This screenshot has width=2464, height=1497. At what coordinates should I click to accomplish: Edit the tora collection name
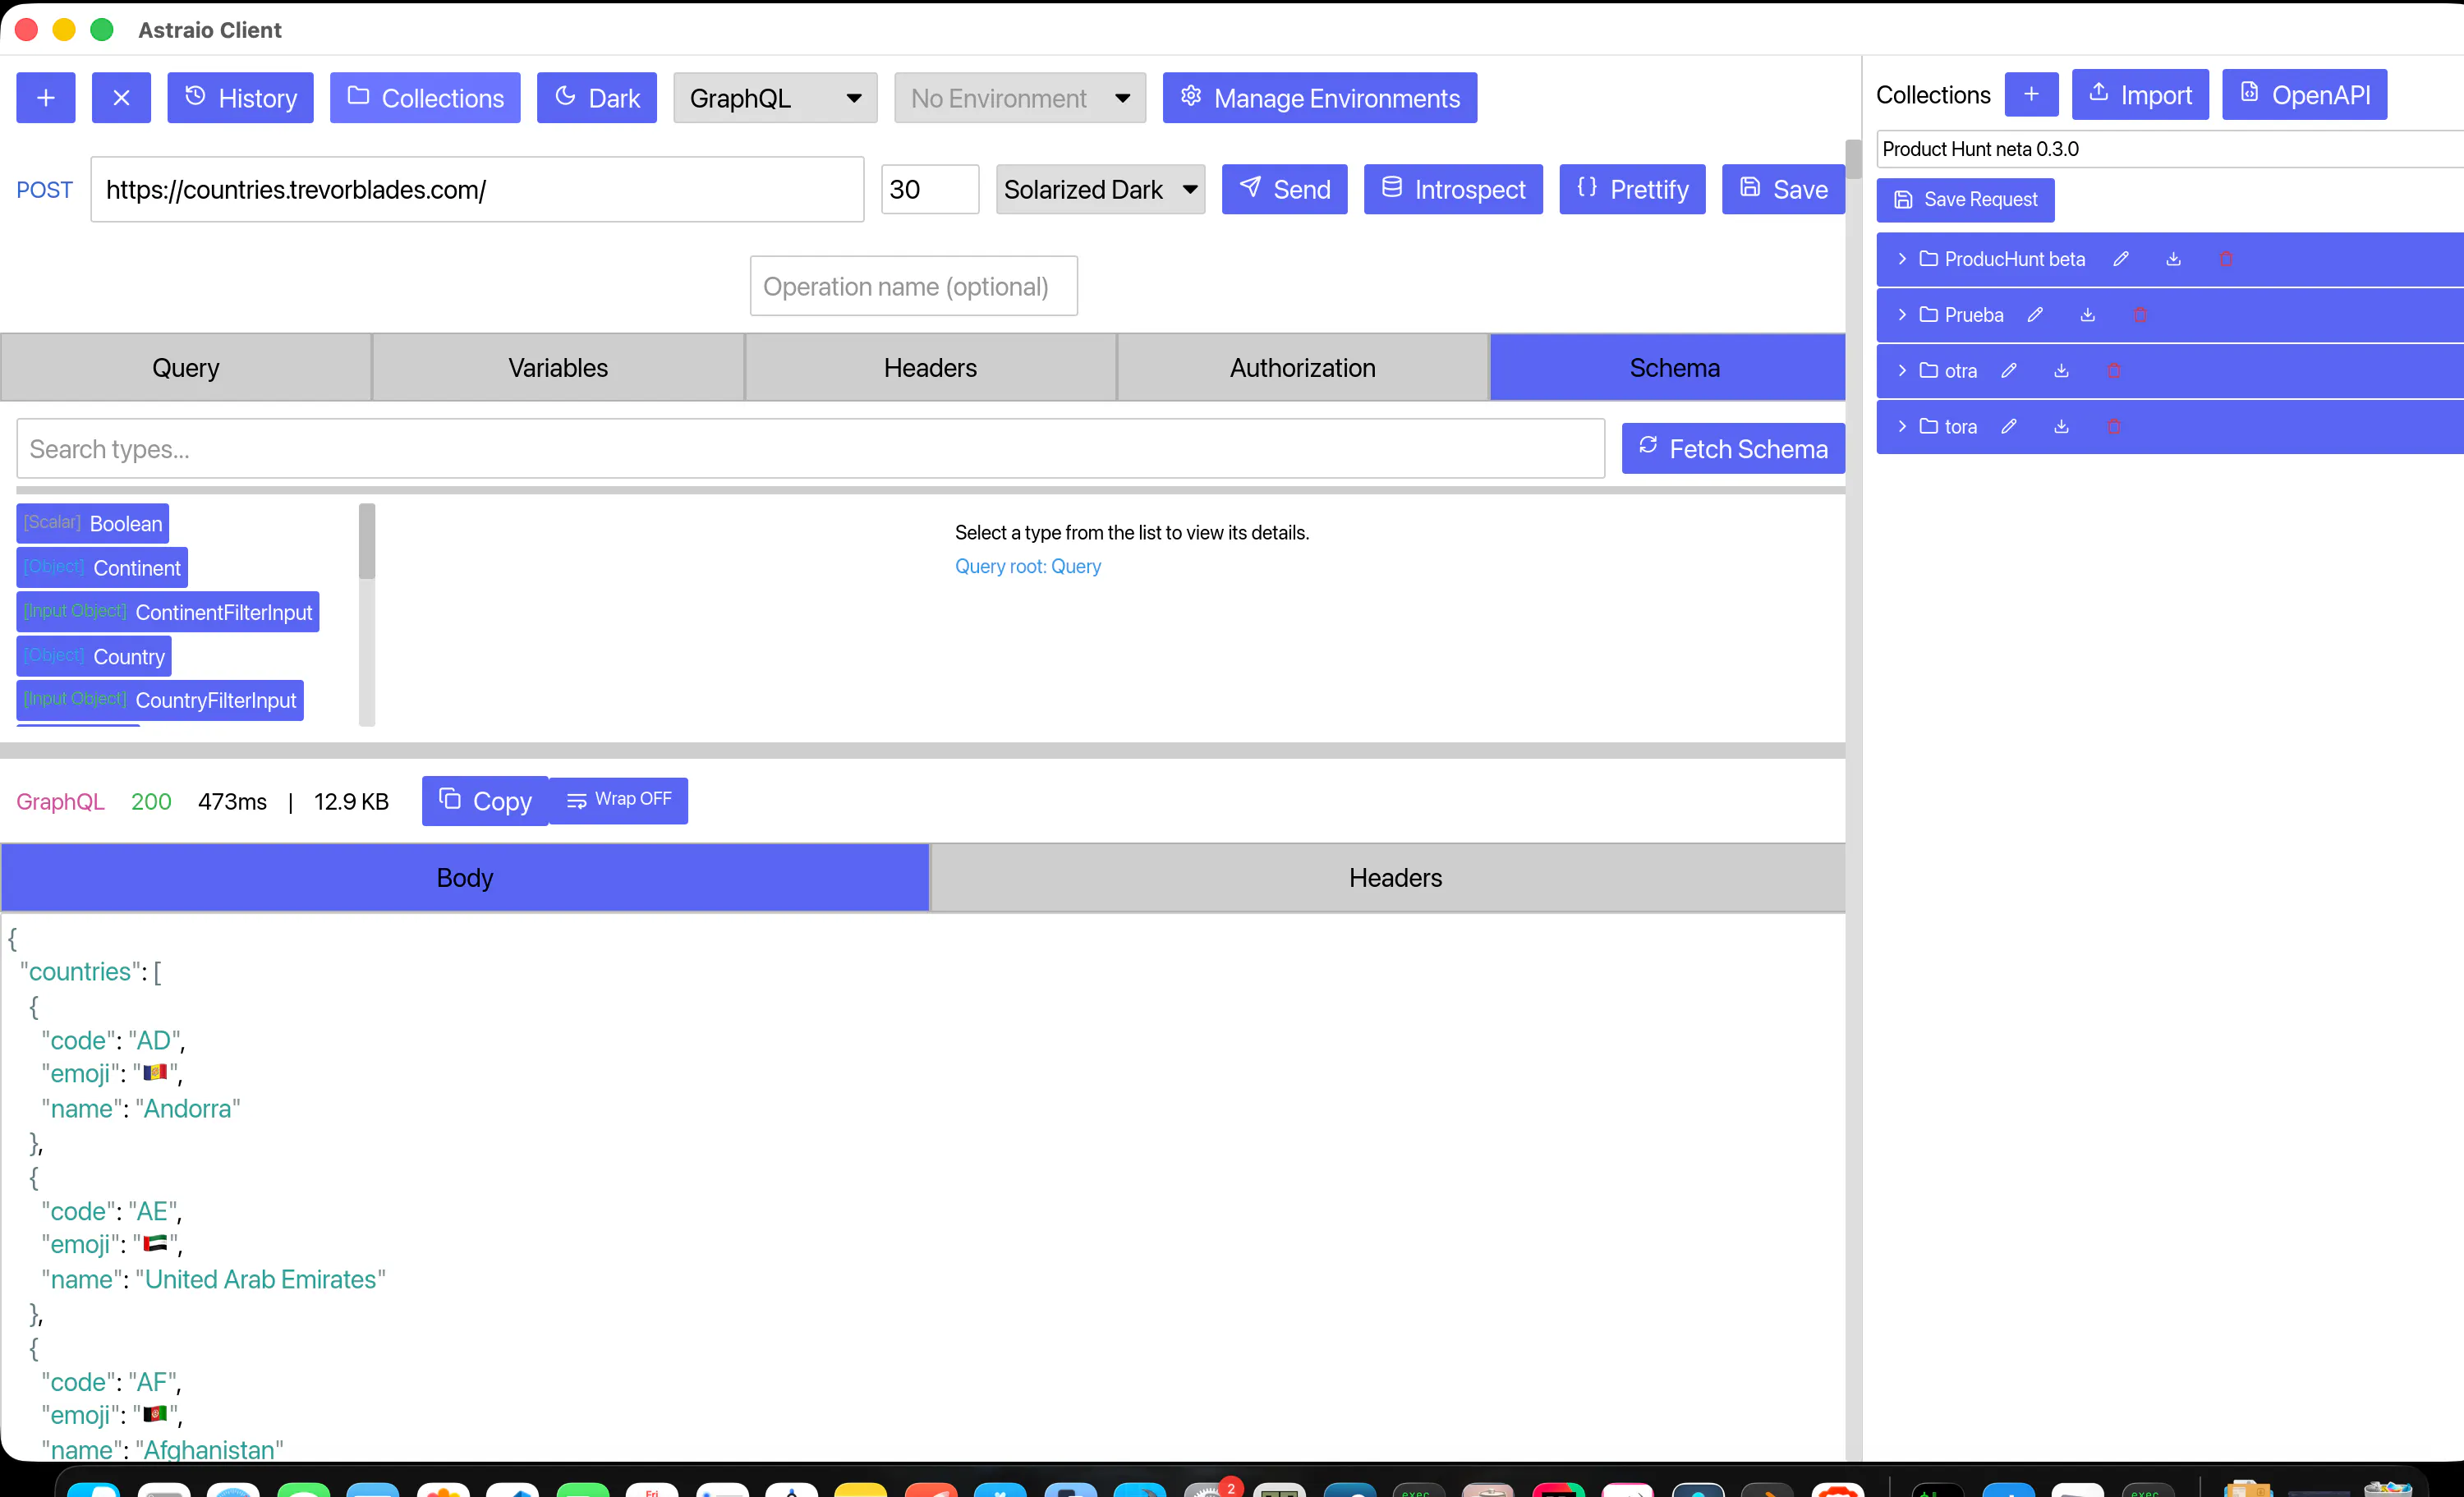(x=2009, y=427)
